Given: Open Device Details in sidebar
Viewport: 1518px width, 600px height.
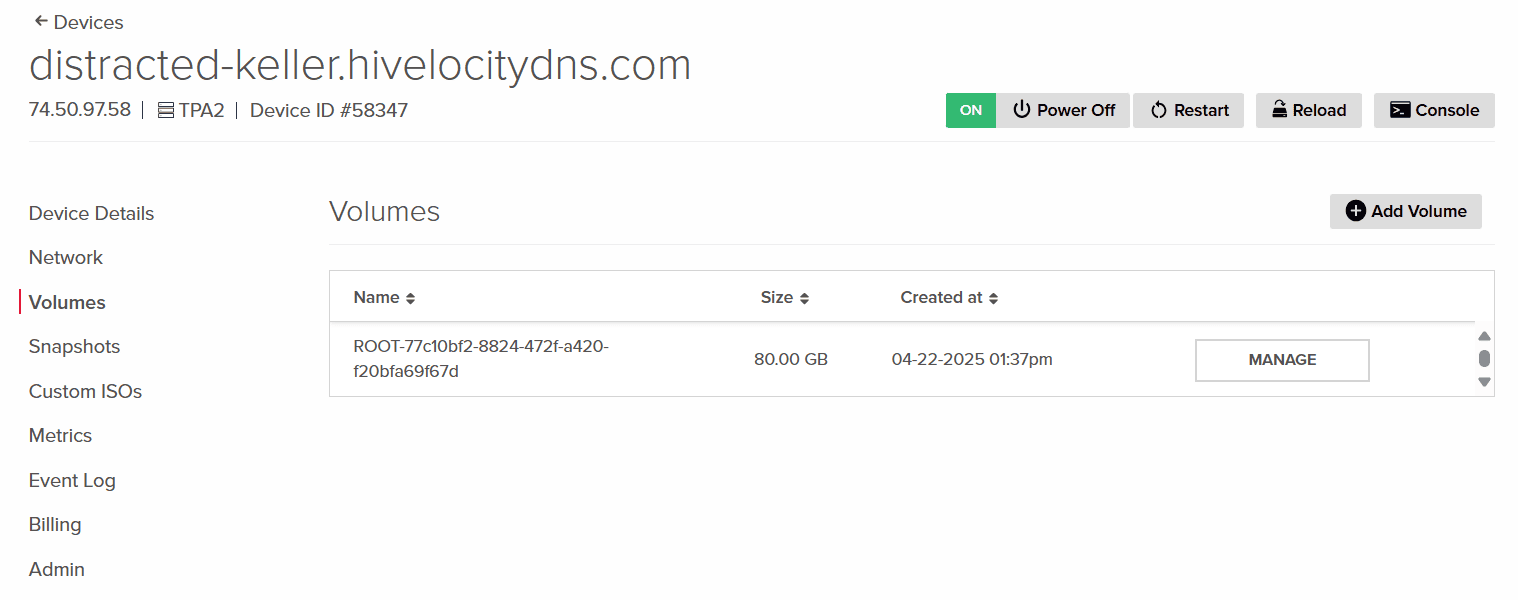Looking at the screenshot, I should point(91,213).
